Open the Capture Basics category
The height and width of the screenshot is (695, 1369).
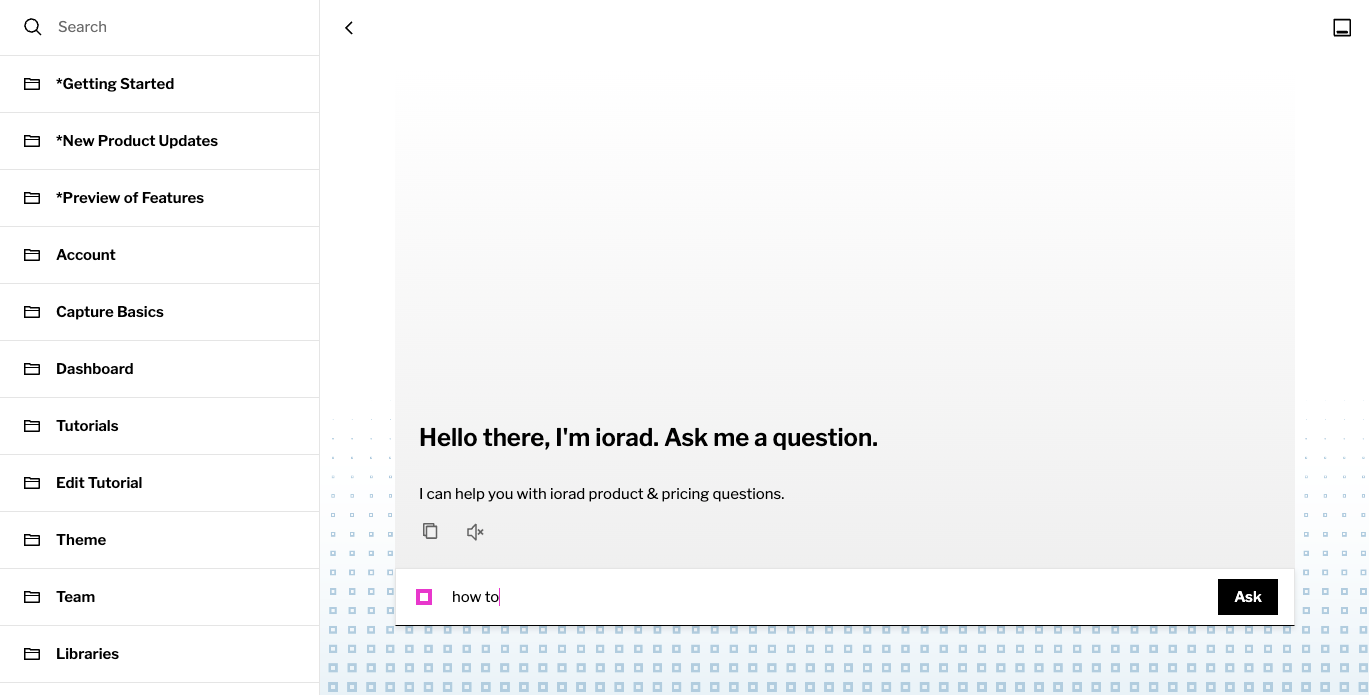[160, 312]
